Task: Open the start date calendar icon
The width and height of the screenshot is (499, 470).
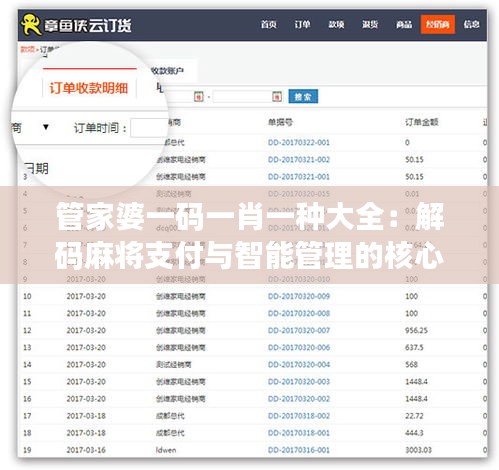Action: coord(199,97)
